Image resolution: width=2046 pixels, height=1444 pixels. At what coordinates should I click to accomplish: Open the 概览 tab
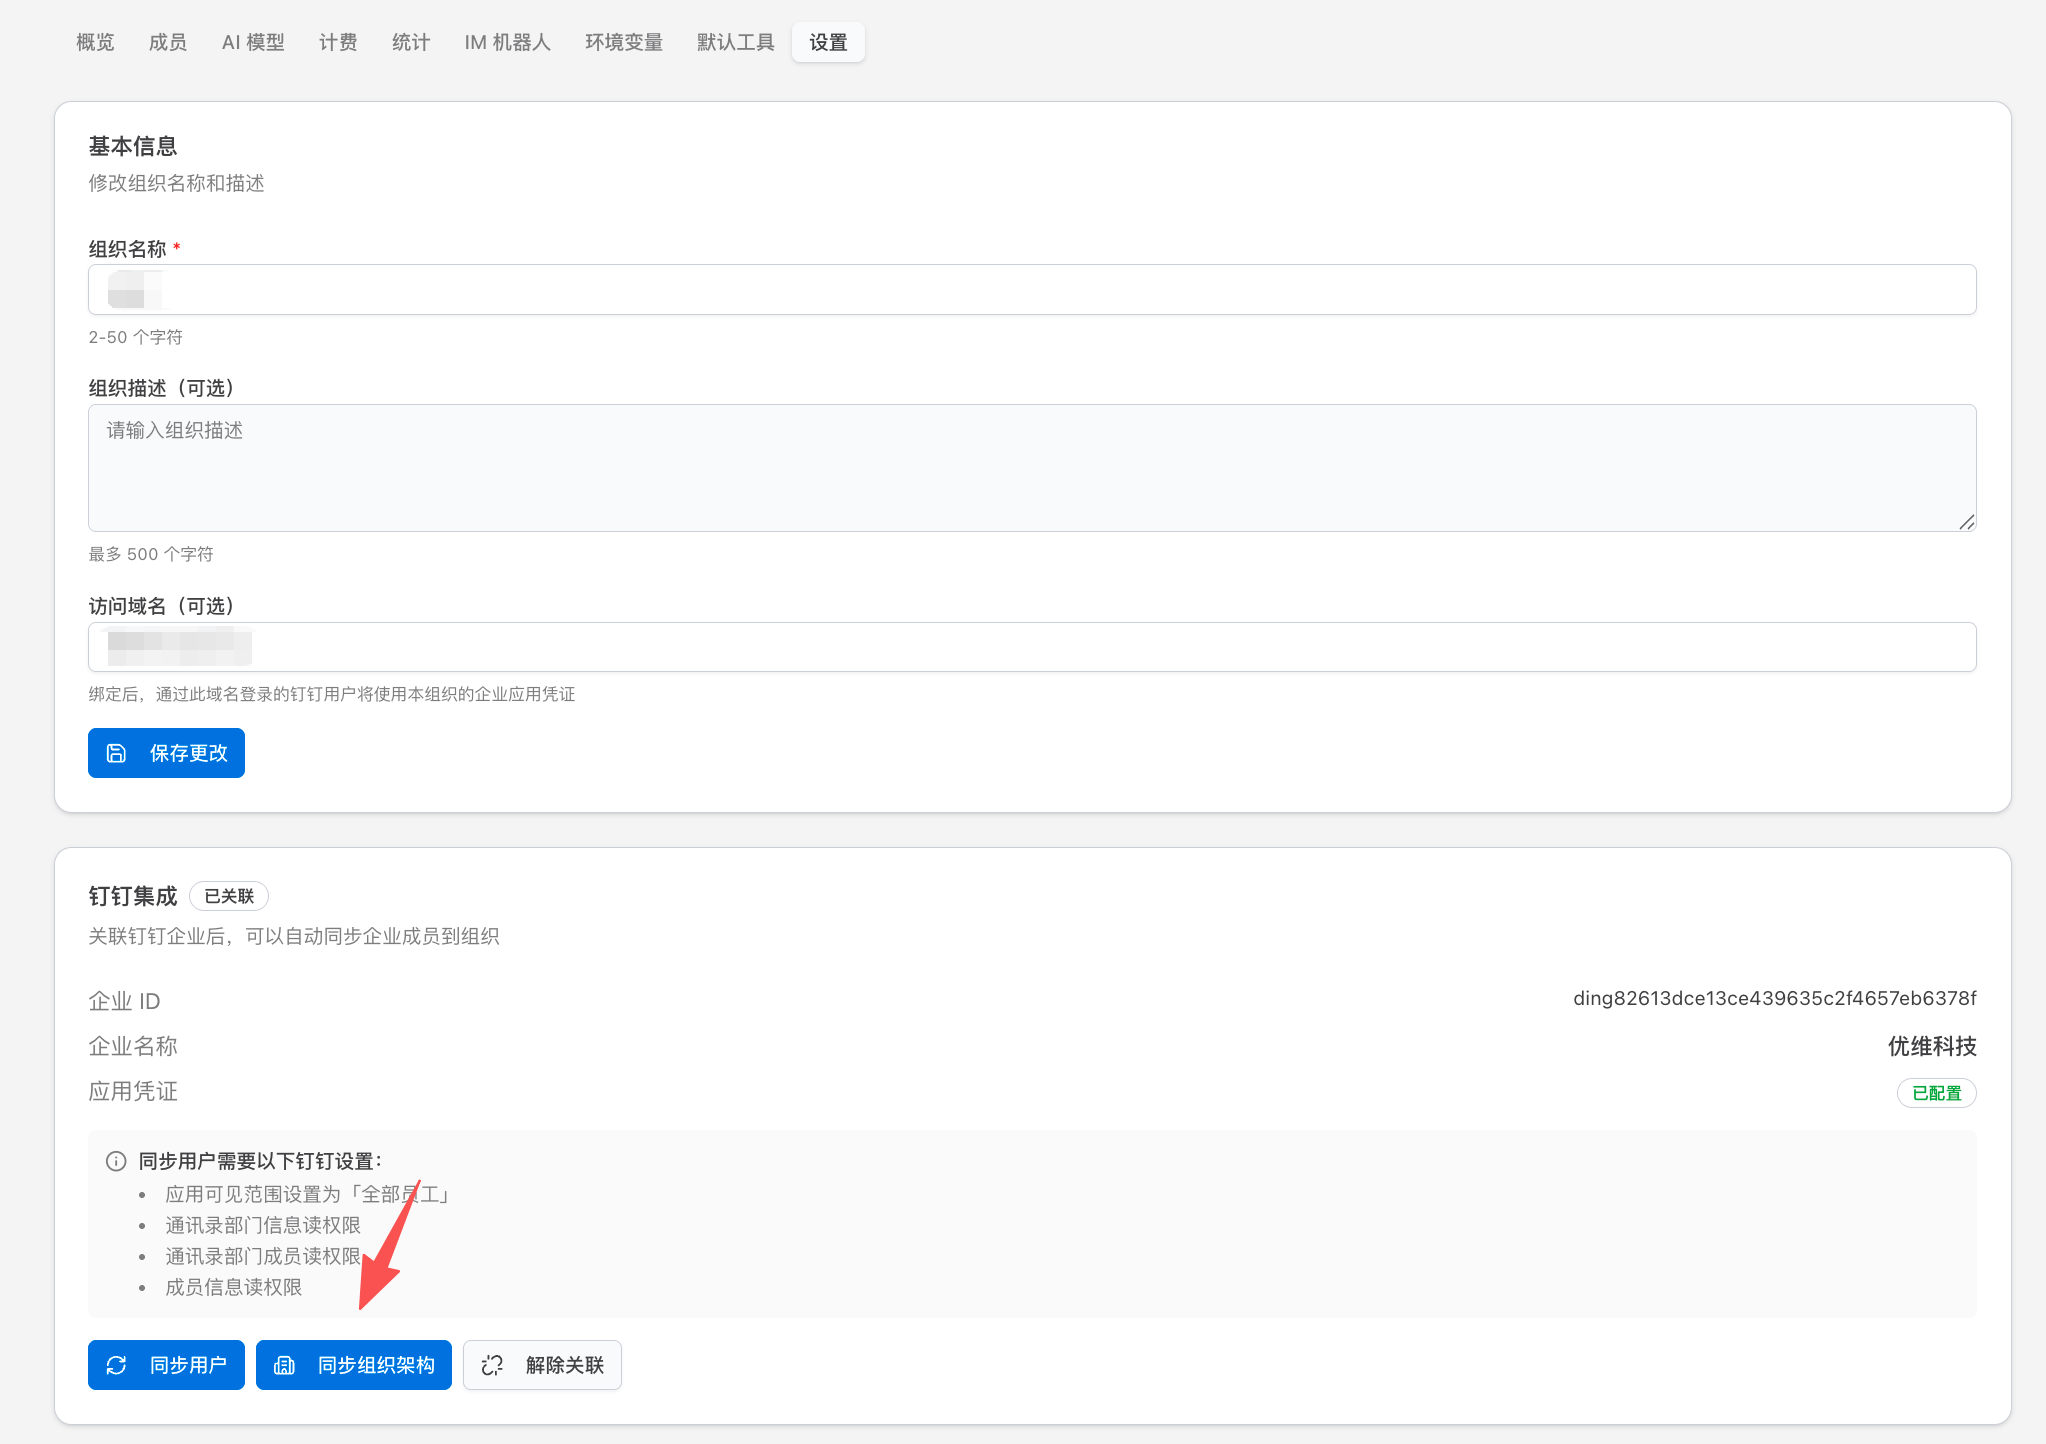(95, 42)
